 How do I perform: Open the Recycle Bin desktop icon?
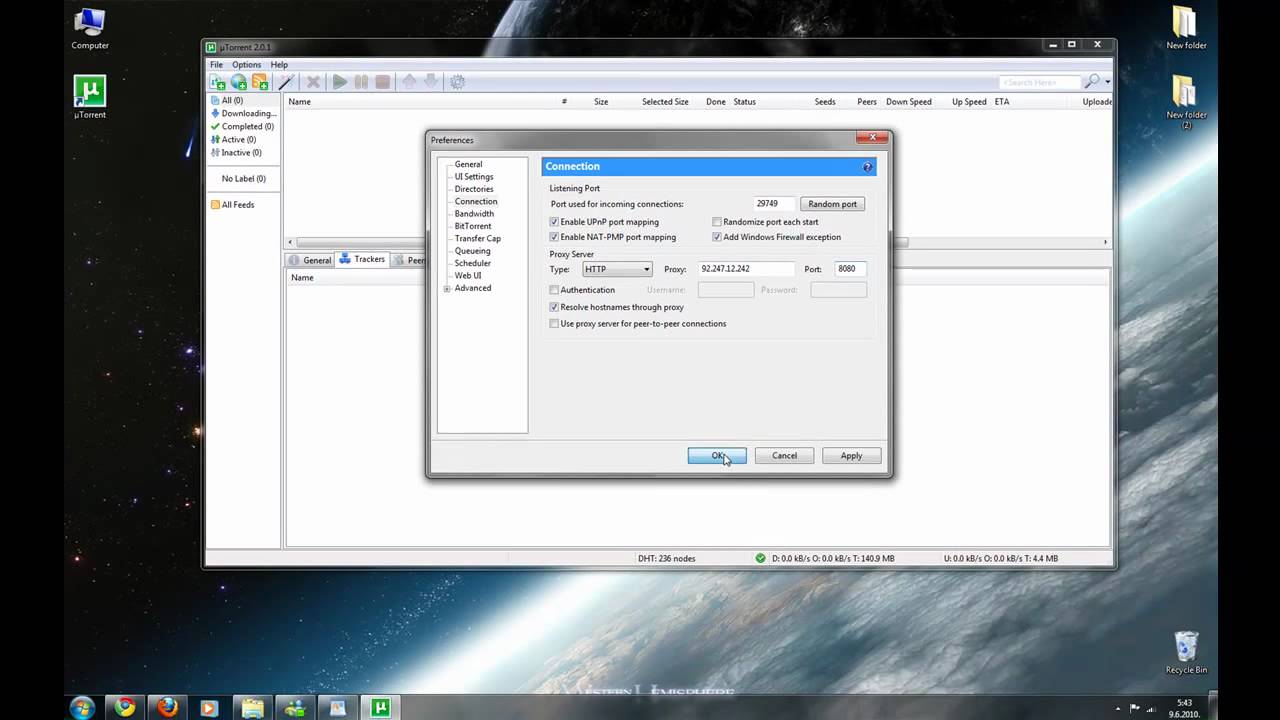(x=1186, y=652)
